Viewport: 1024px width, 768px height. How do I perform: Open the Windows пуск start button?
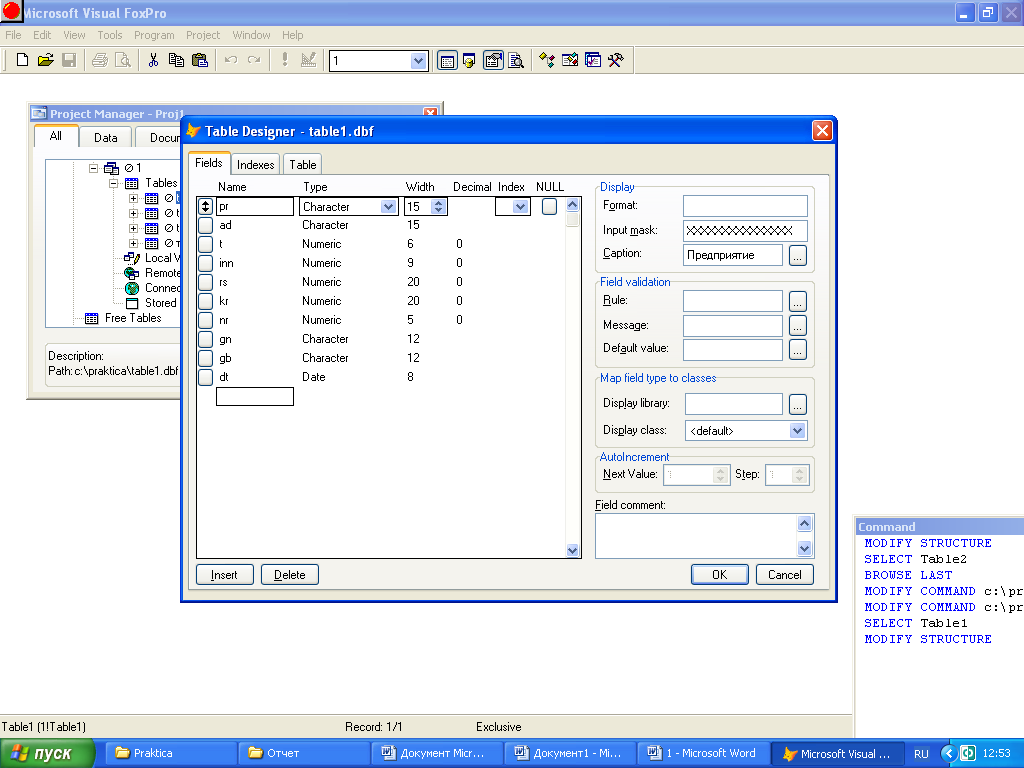coord(47,753)
